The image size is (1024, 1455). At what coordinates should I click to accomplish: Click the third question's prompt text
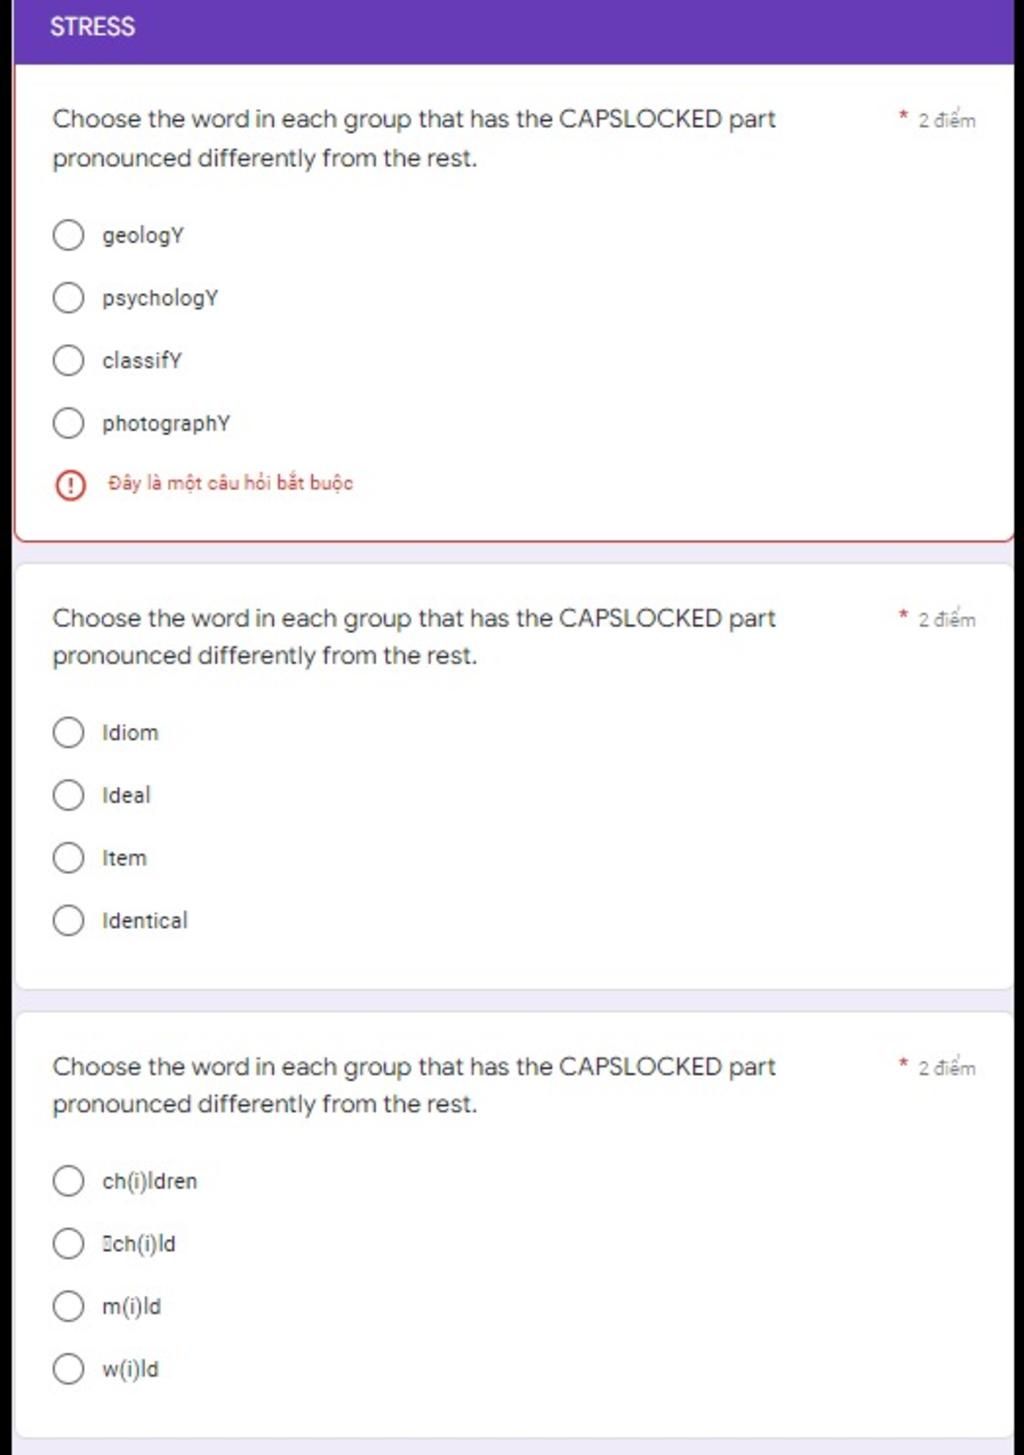pyautogui.click(x=414, y=1085)
